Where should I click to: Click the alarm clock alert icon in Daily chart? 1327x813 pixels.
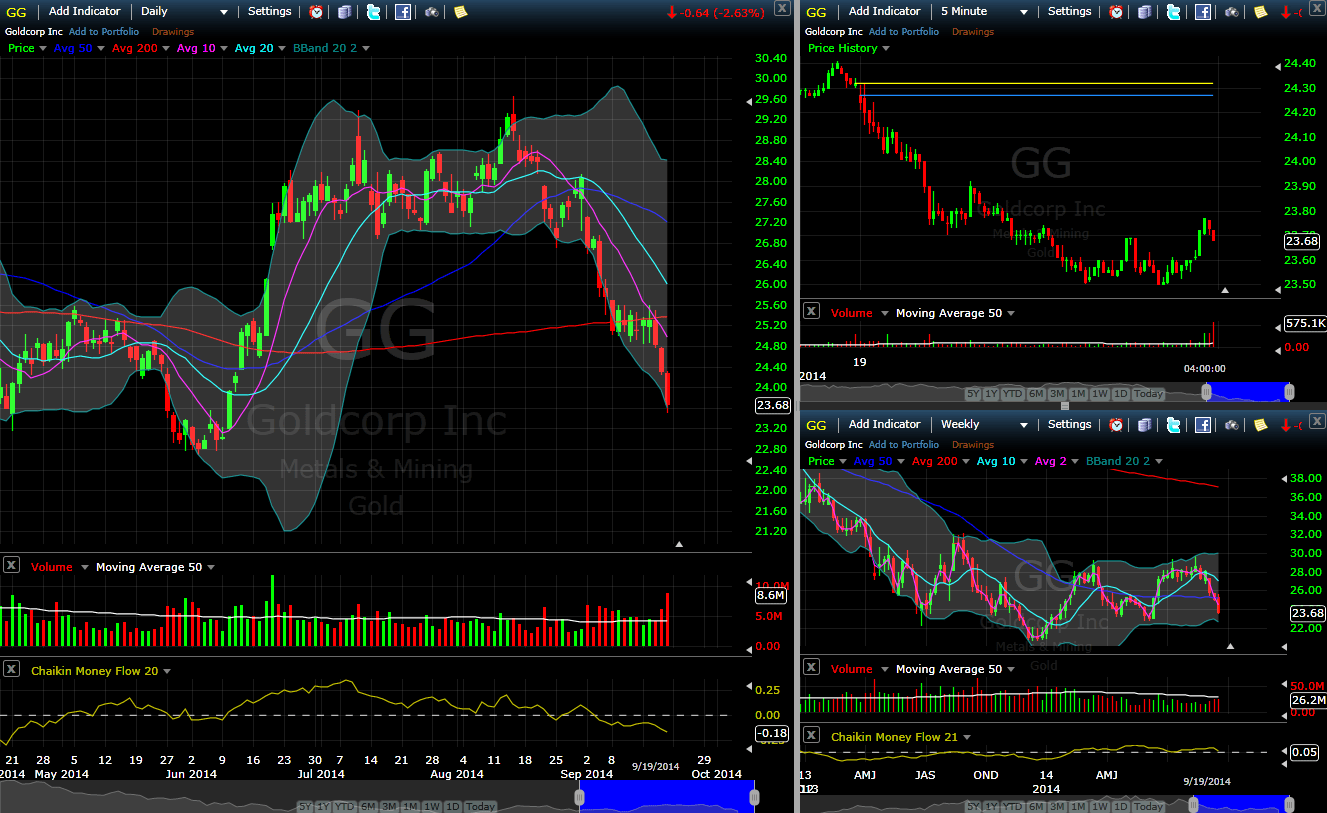pyautogui.click(x=316, y=12)
